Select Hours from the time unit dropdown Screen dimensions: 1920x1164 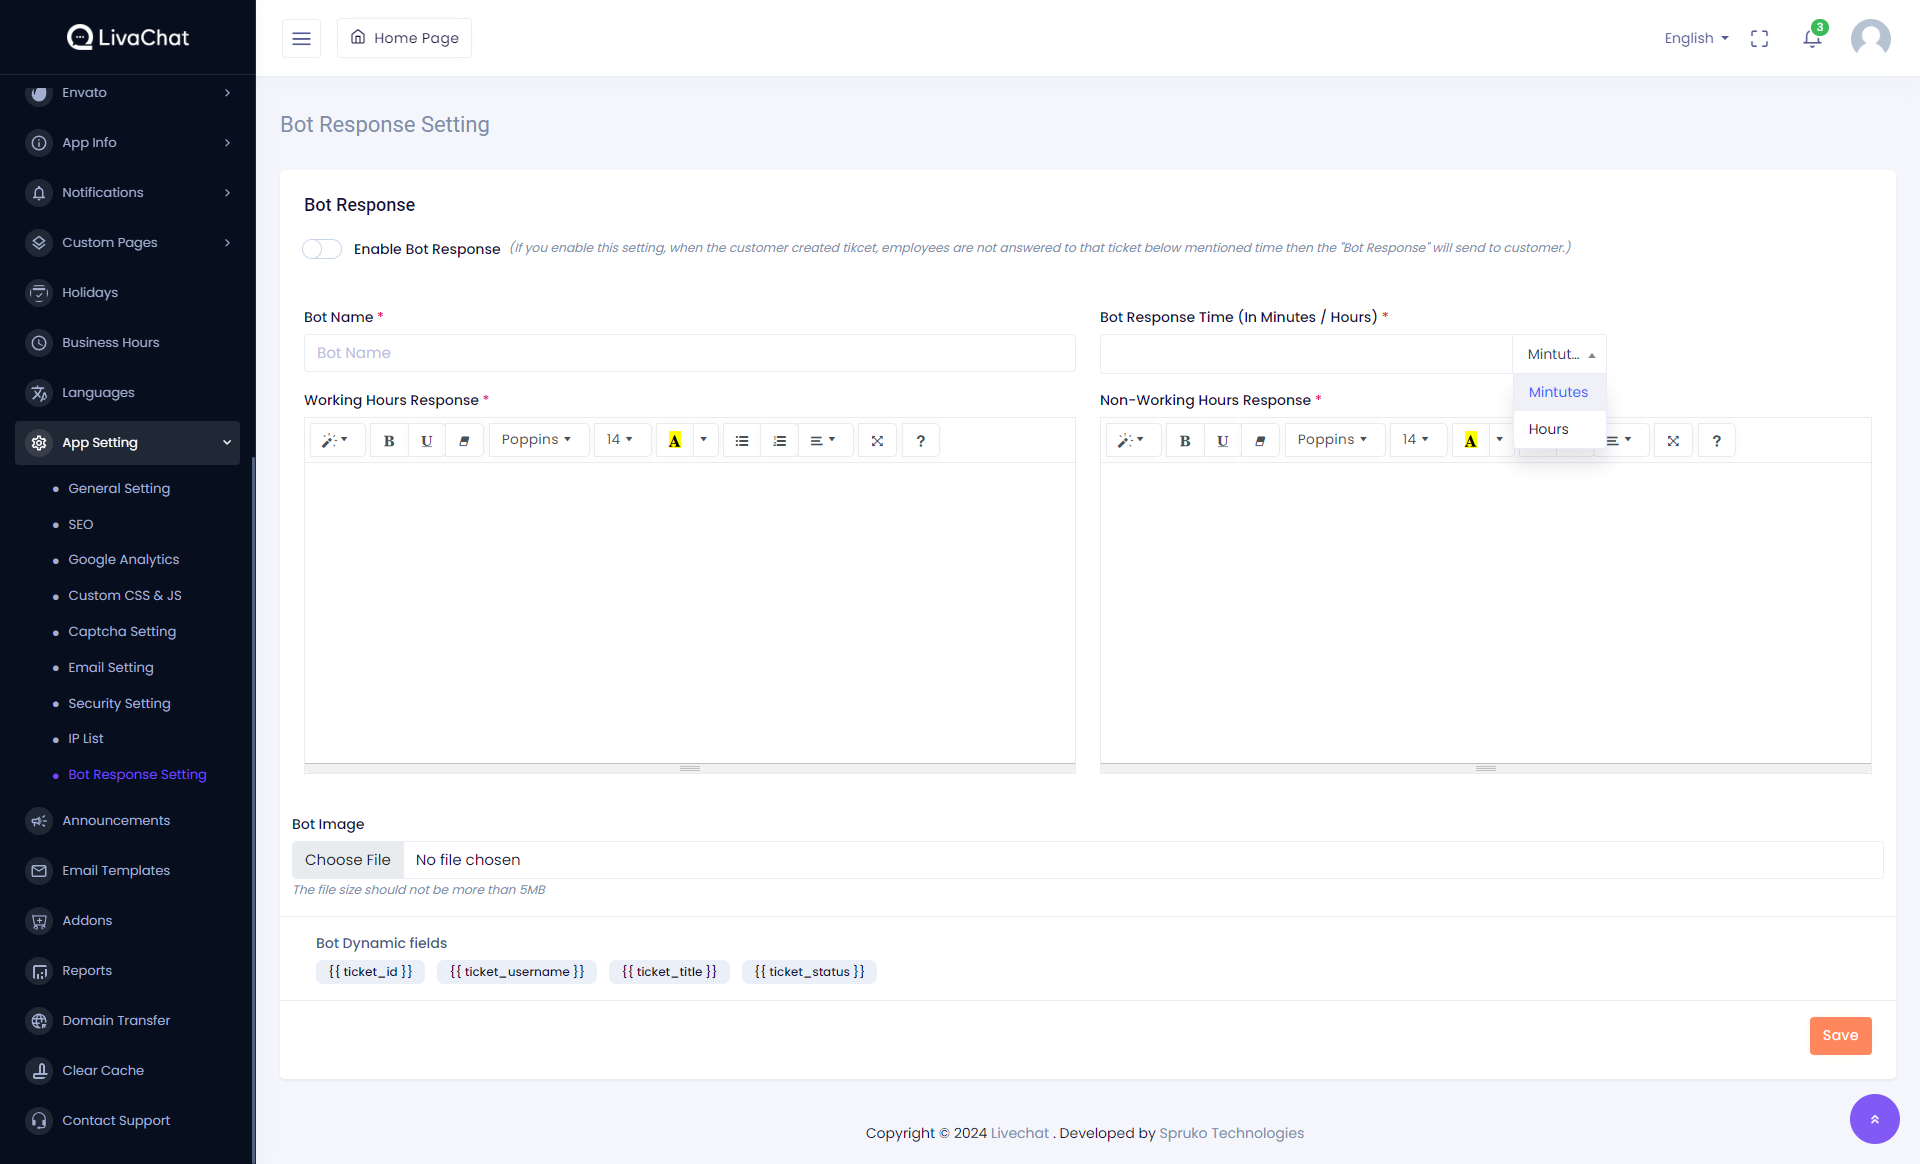click(1548, 429)
